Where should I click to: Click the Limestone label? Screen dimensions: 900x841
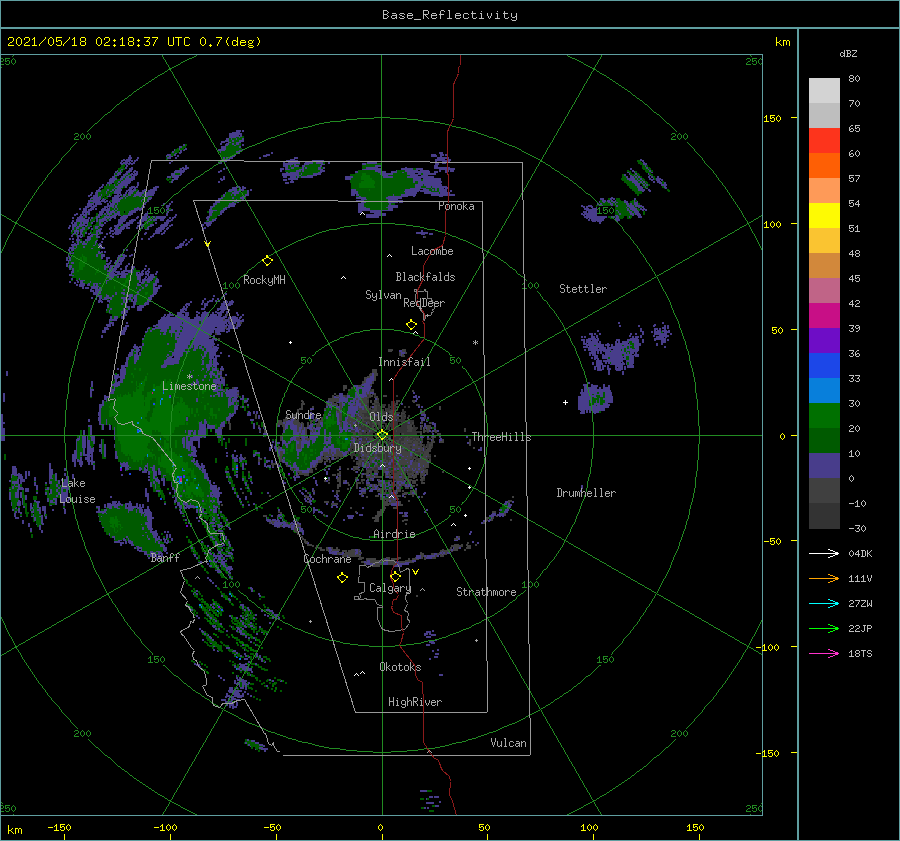pos(189,386)
